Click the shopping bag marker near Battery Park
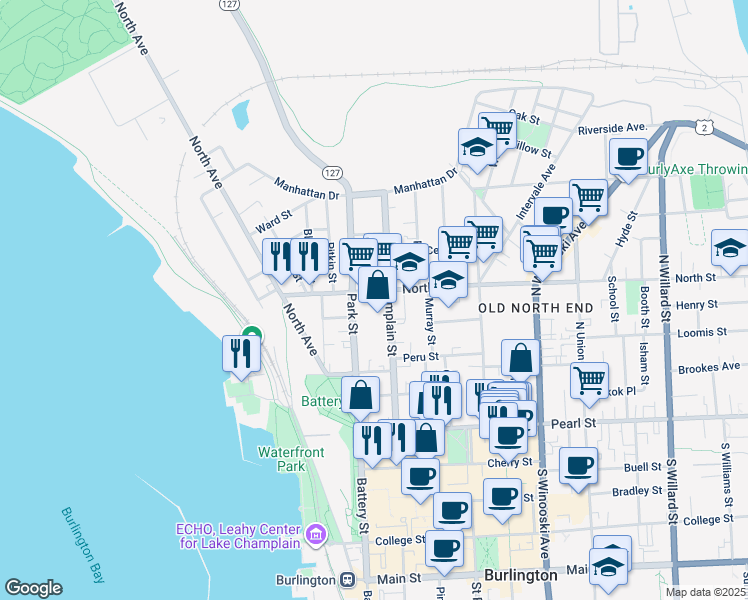 (x=361, y=395)
